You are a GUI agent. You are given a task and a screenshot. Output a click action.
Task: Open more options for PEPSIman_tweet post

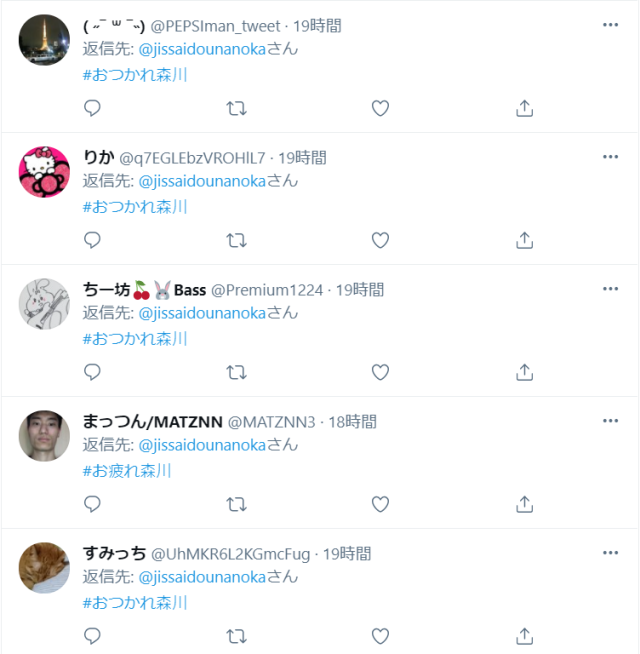pos(610,25)
